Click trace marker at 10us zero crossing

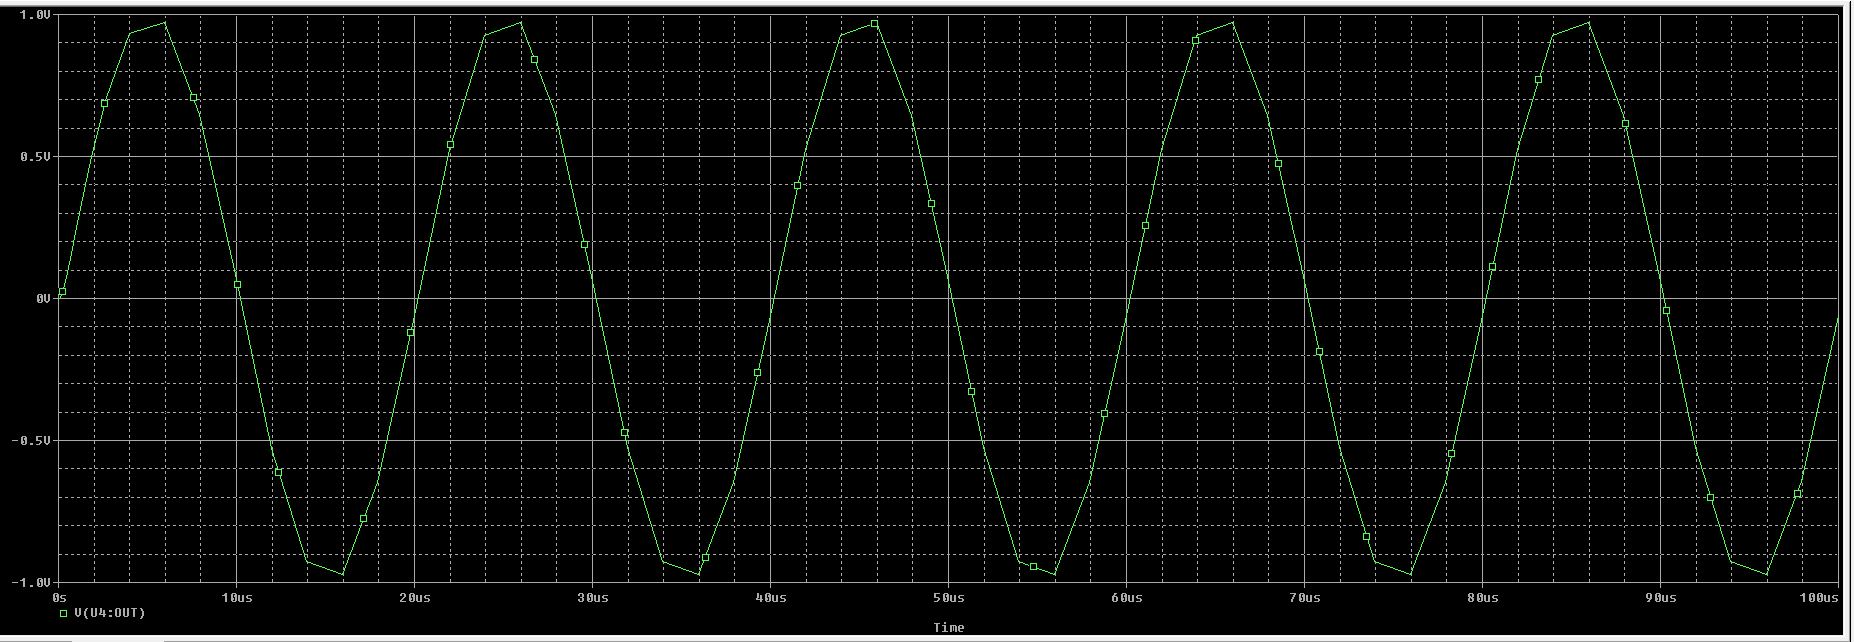click(x=237, y=285)
